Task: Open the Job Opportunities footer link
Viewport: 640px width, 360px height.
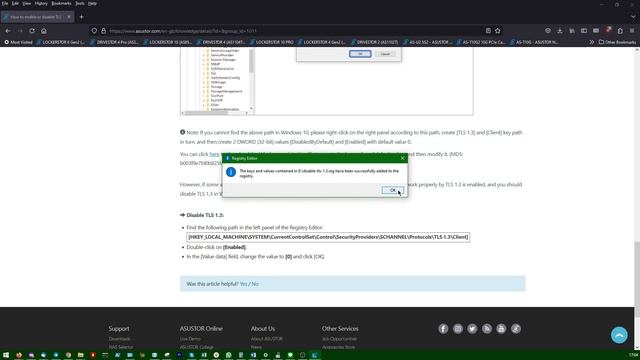Action: coord(339,339)
